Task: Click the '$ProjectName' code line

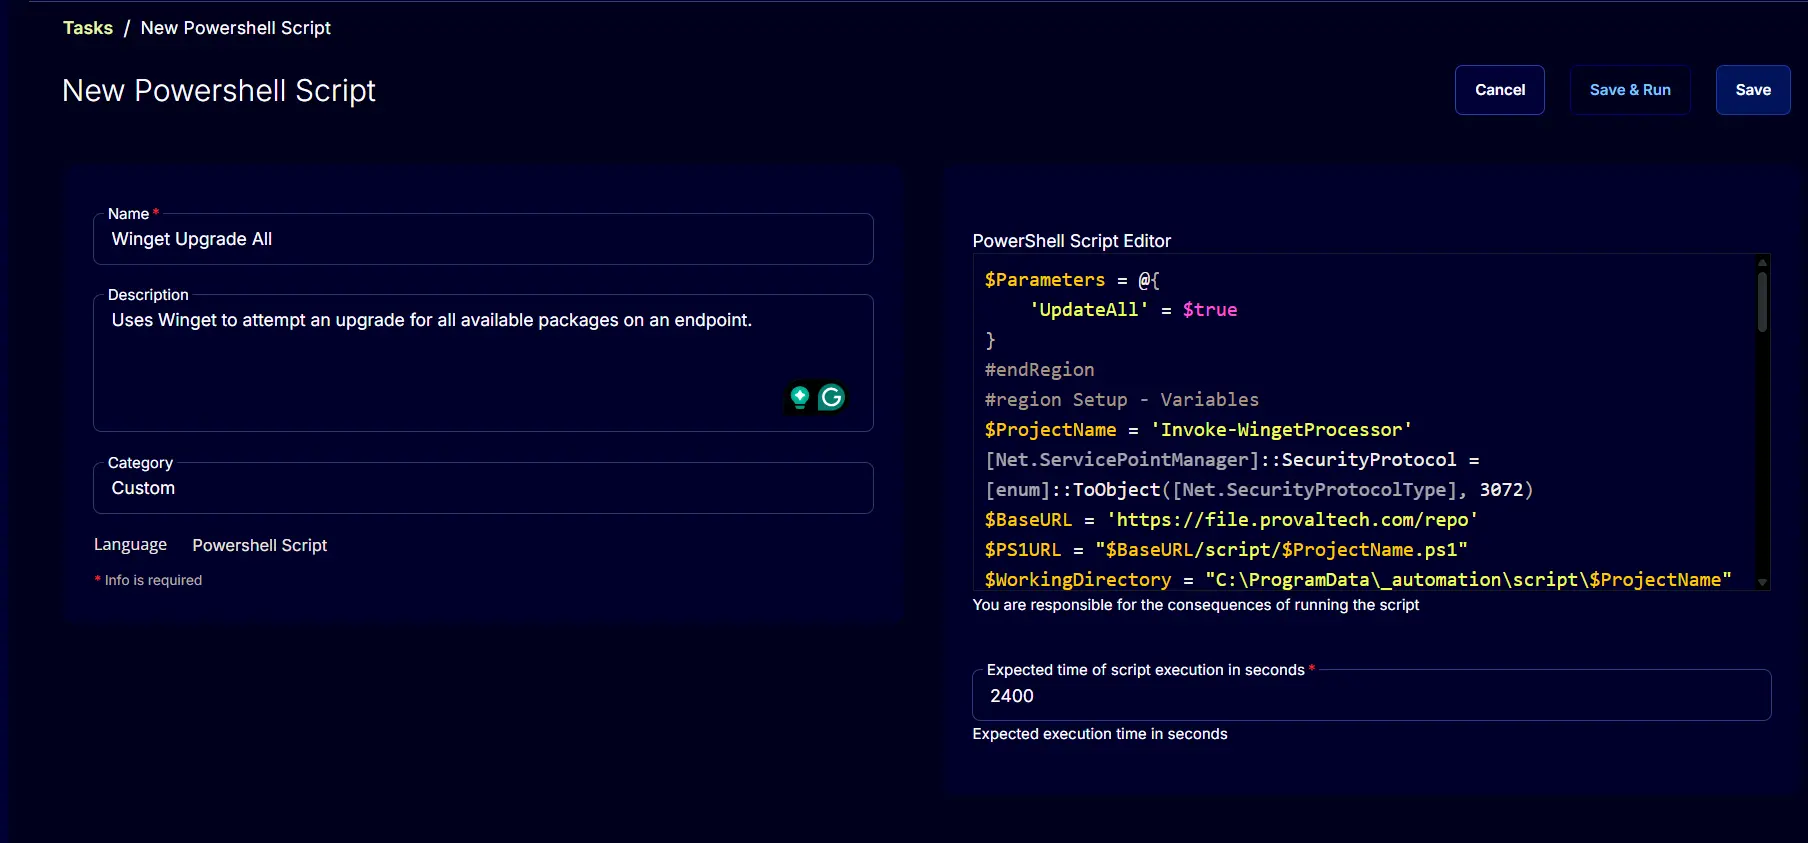Action: [1198, 430]
